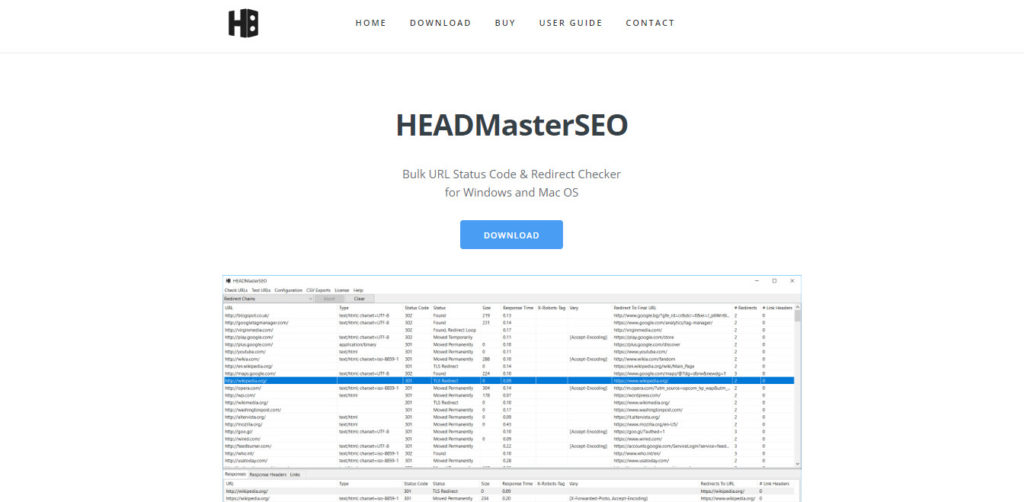Click the Status Code column header in upper table

pos(417,307)
